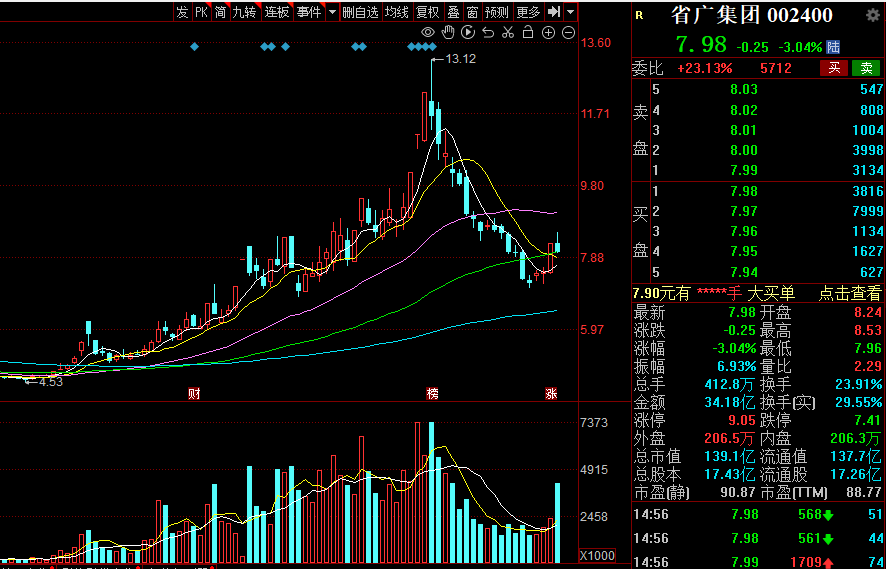The width and height of the screenshot is (886, 569).
Task: Select the hand pan tool
Action: 448,33
